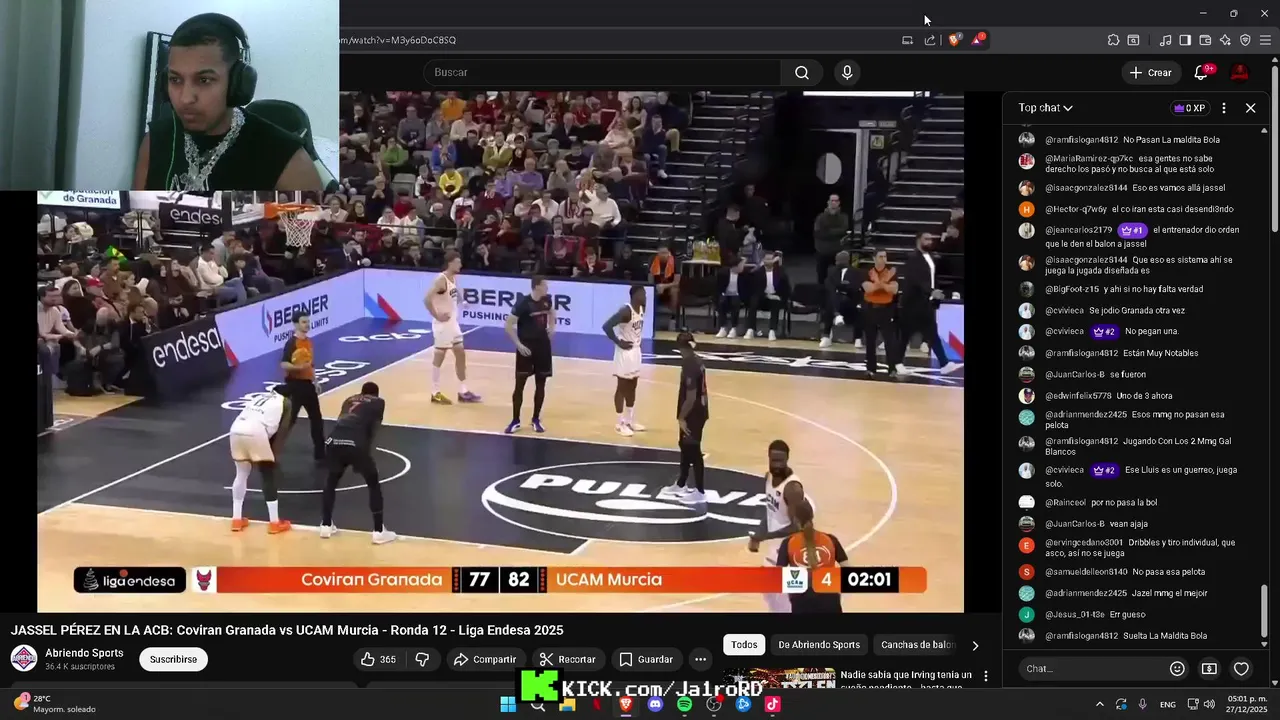Click the suggested video thumbnail

tap(778, 677)
